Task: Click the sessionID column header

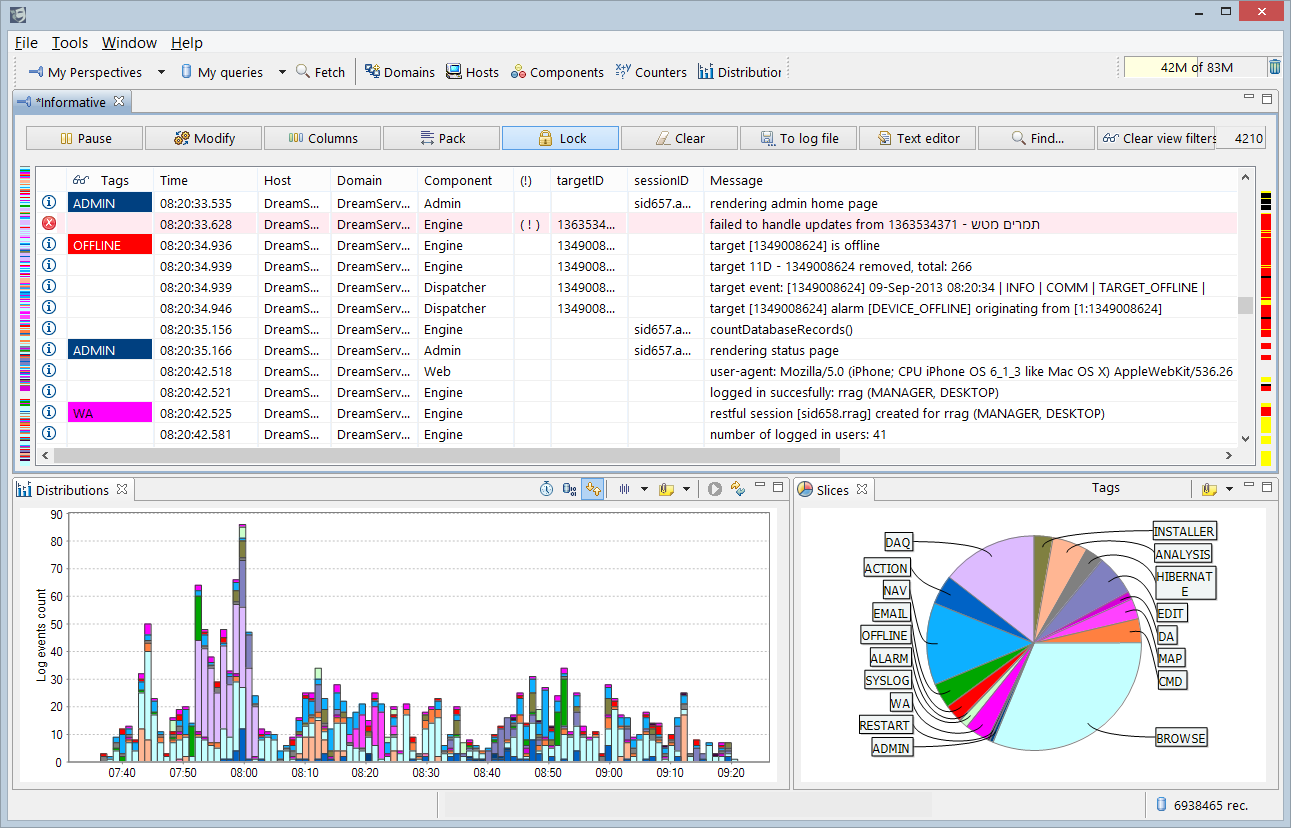Action: point(665,180)
